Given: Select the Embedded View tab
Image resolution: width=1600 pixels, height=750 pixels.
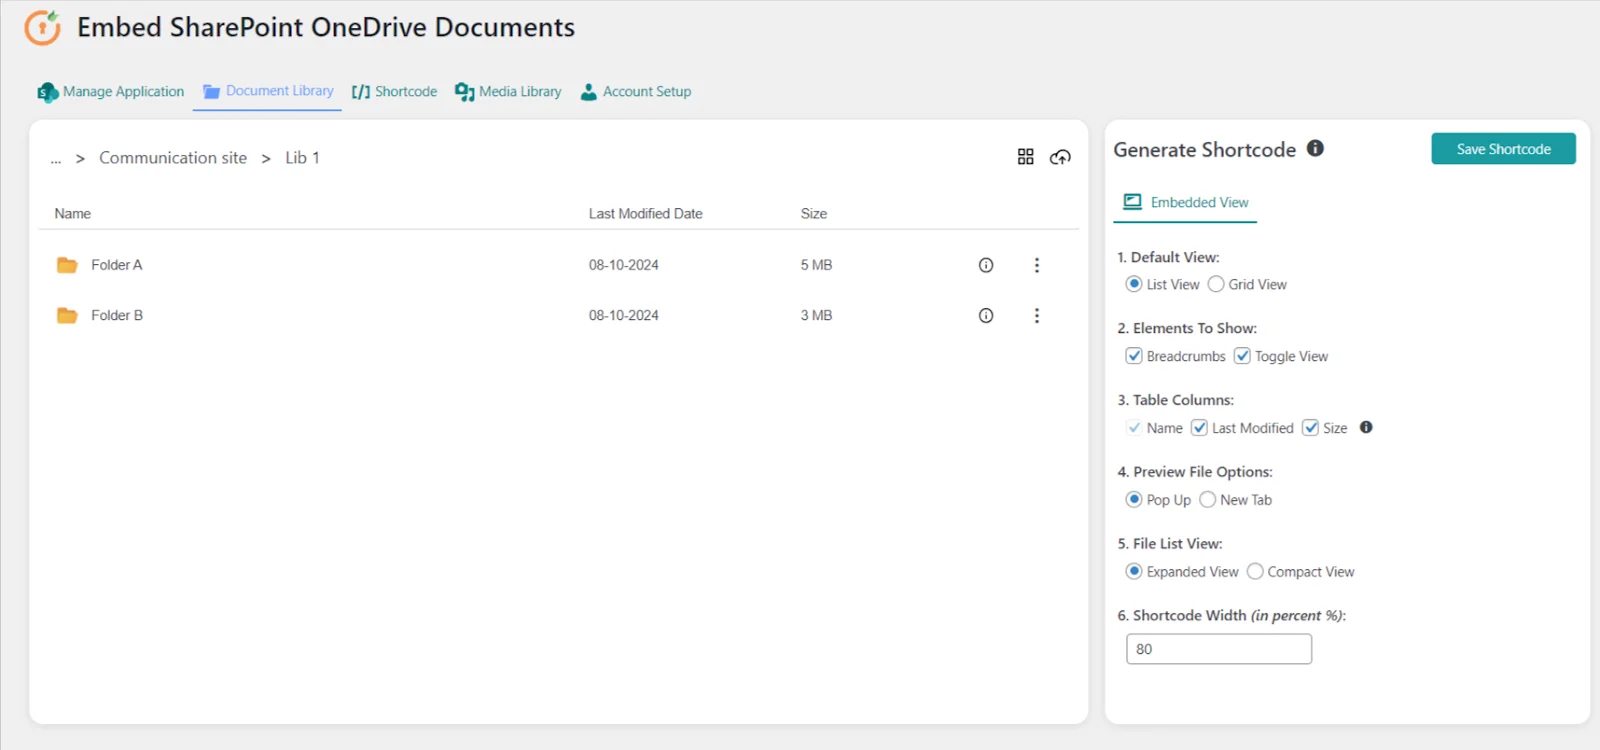Looking at the screenshot, I should (x=1186, y=202).
